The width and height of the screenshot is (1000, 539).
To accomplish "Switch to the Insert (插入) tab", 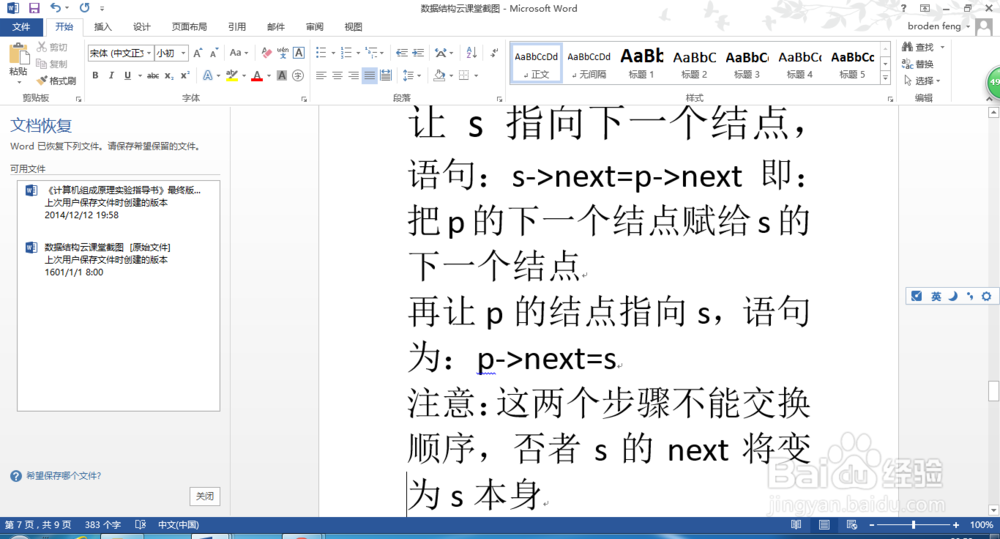I will click(103, 27).
